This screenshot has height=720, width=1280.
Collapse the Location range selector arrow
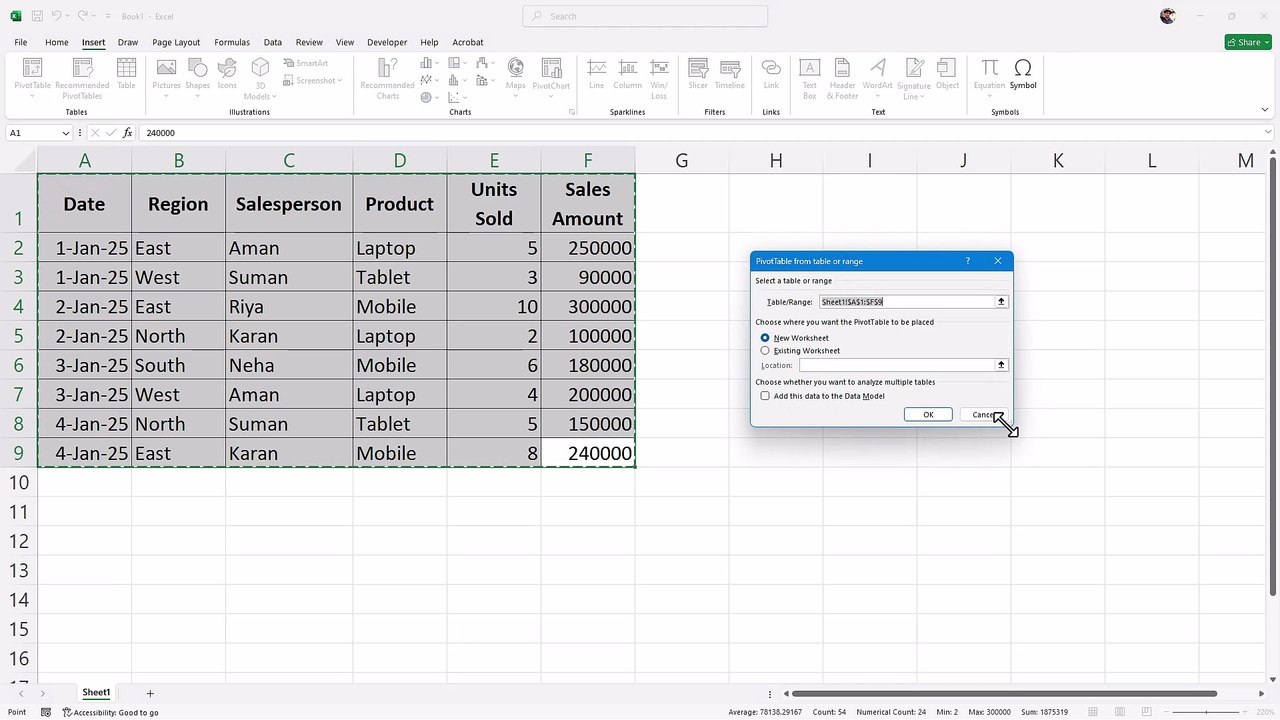coord(1001,365)
